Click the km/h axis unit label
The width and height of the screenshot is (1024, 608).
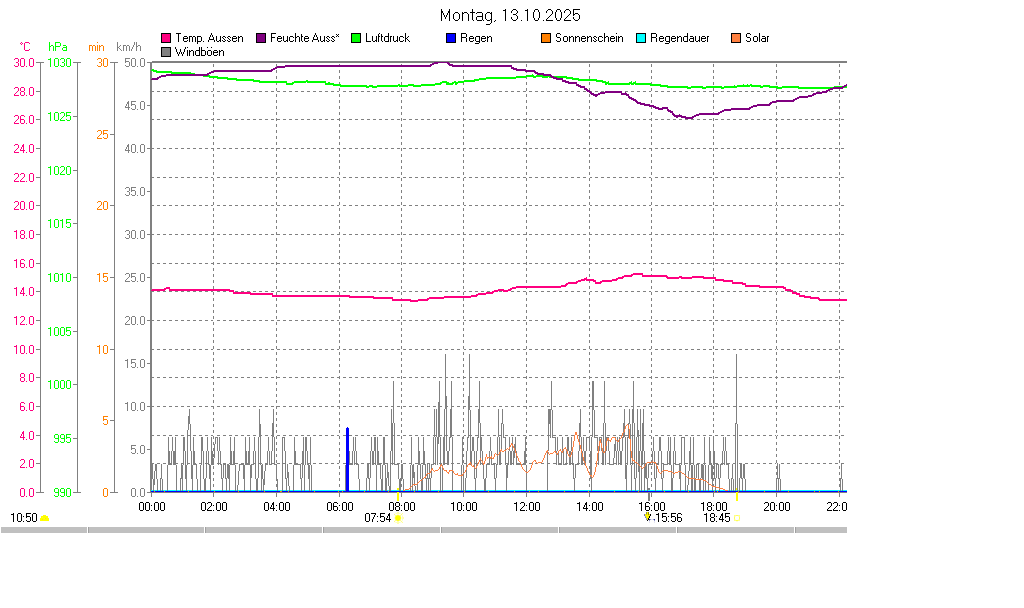[128, 47]
